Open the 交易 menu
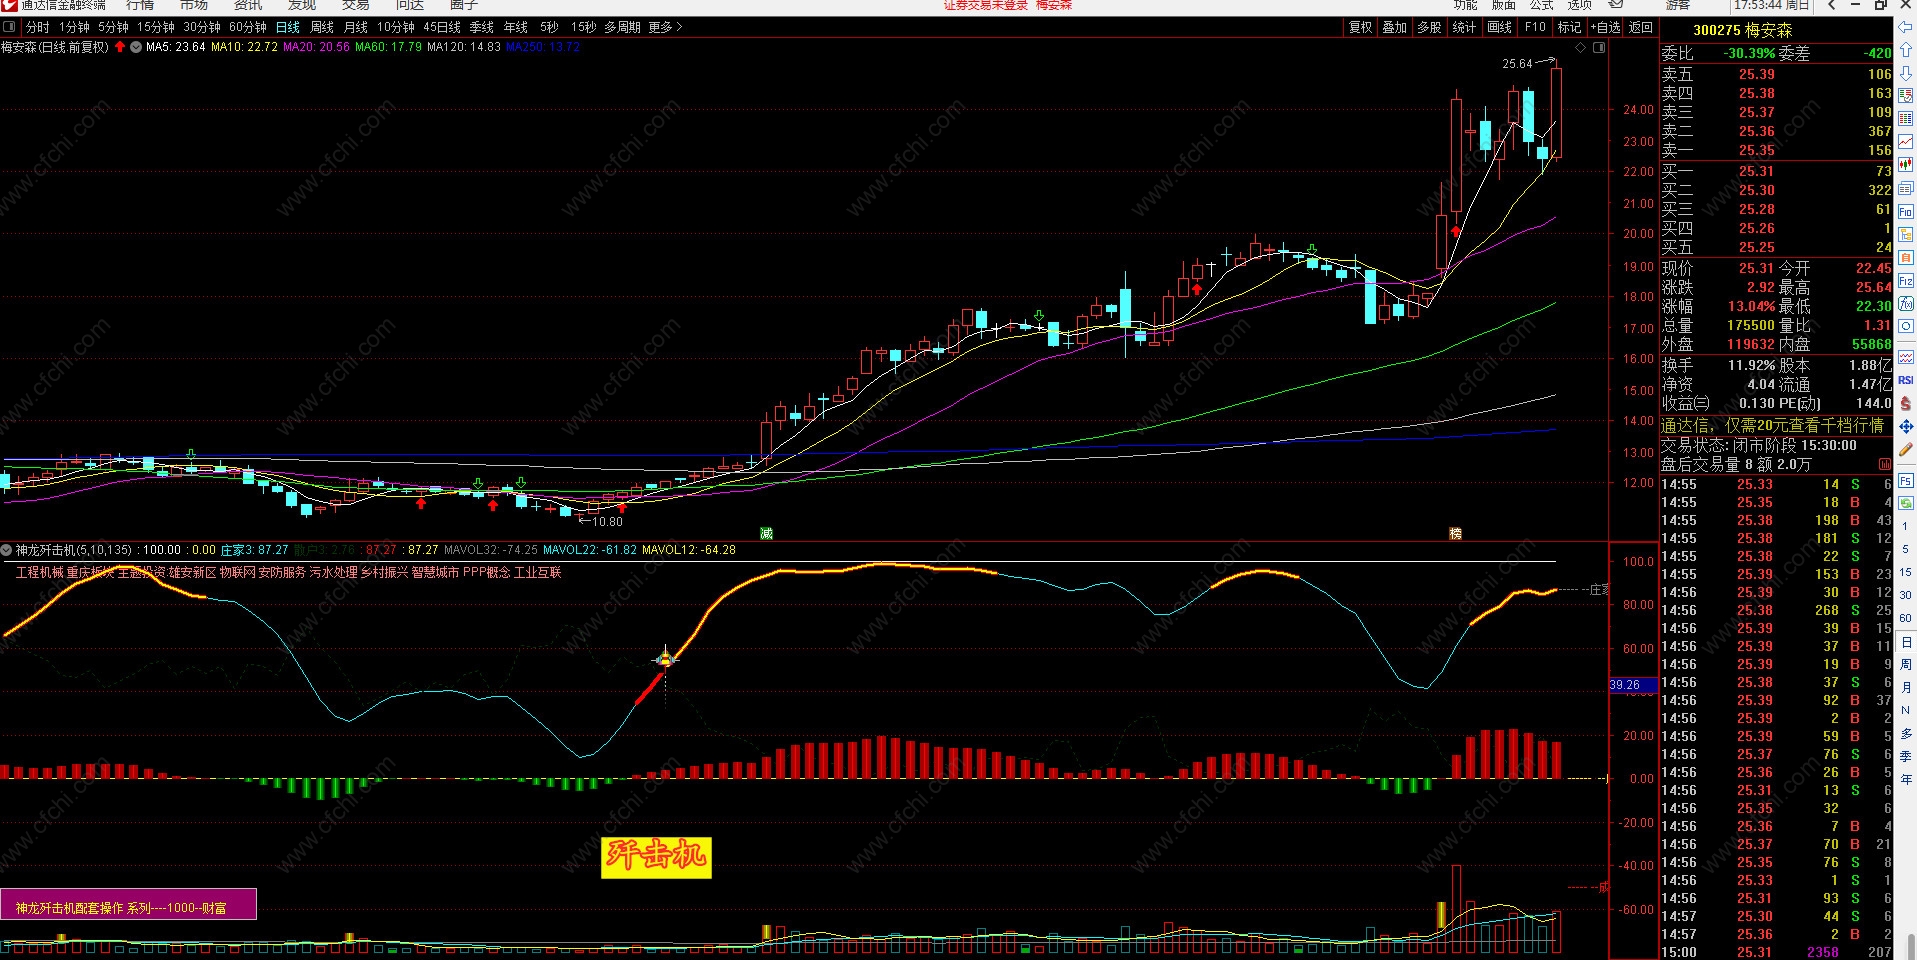 tap(356, 6)
